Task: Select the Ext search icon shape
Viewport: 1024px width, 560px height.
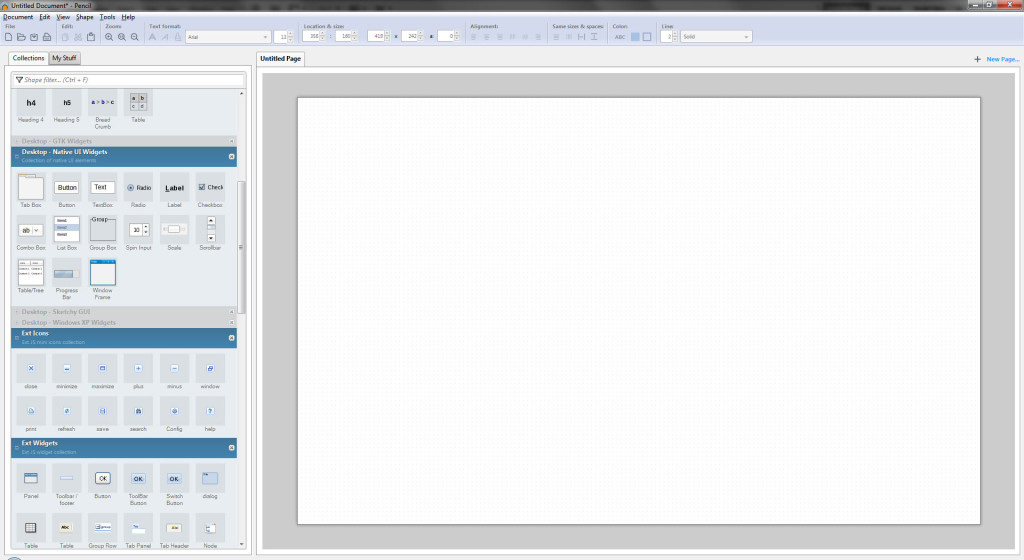Action: coord(138,415)
